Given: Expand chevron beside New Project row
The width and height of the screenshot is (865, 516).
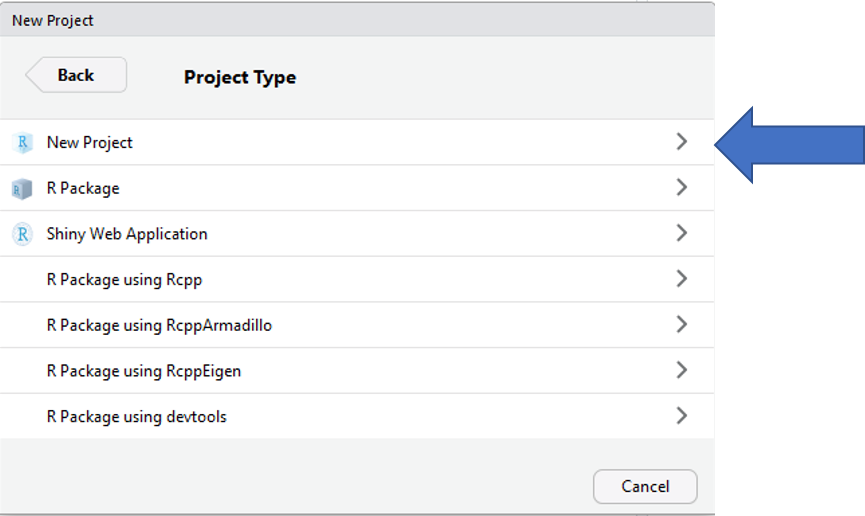Looking at the screenshot, I should (682, 142).
